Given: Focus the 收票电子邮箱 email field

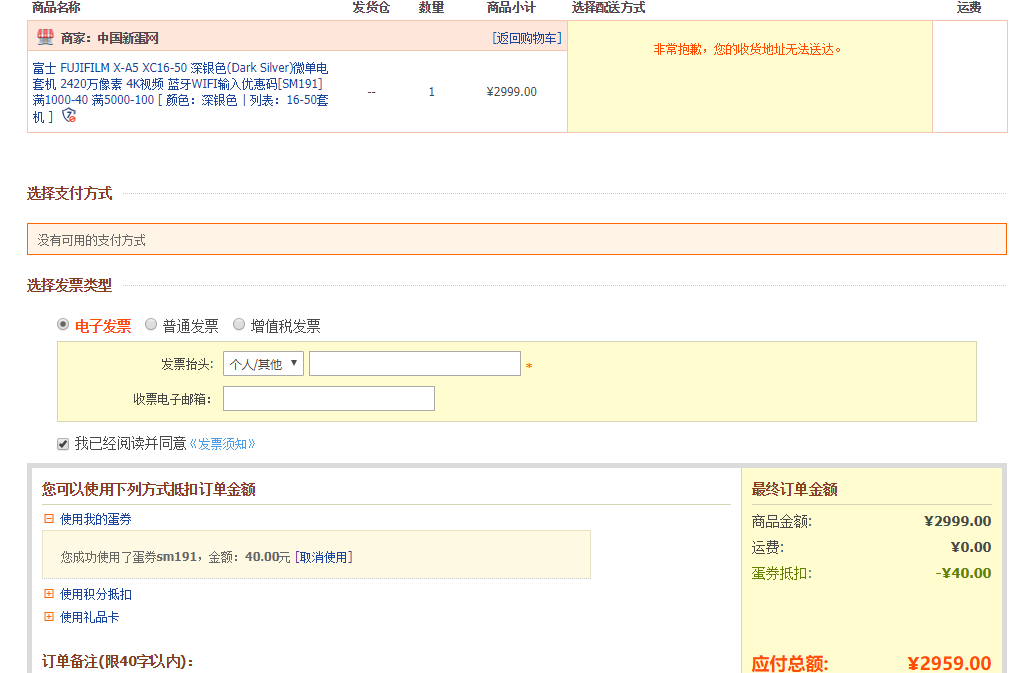Looking at the screenshot, I should tap(328, 399).
